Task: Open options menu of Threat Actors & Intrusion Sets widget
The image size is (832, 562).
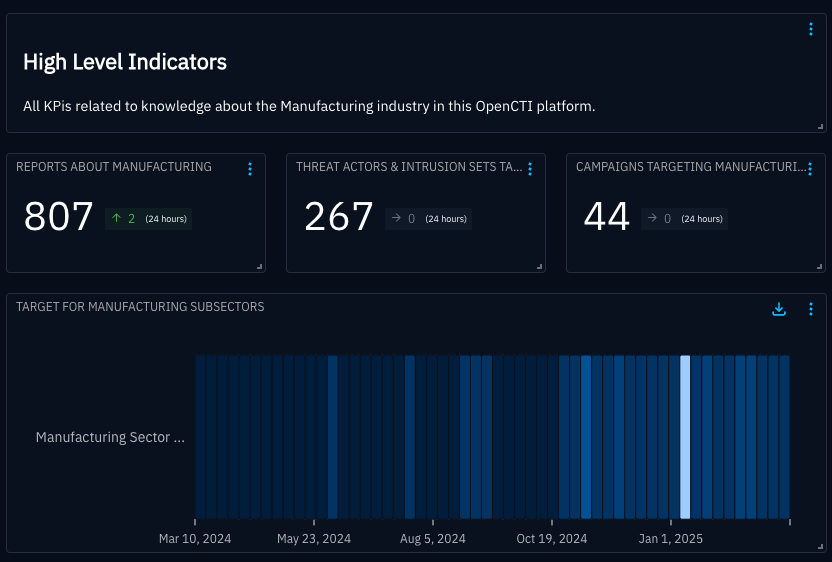Action: tap(530, 169)
